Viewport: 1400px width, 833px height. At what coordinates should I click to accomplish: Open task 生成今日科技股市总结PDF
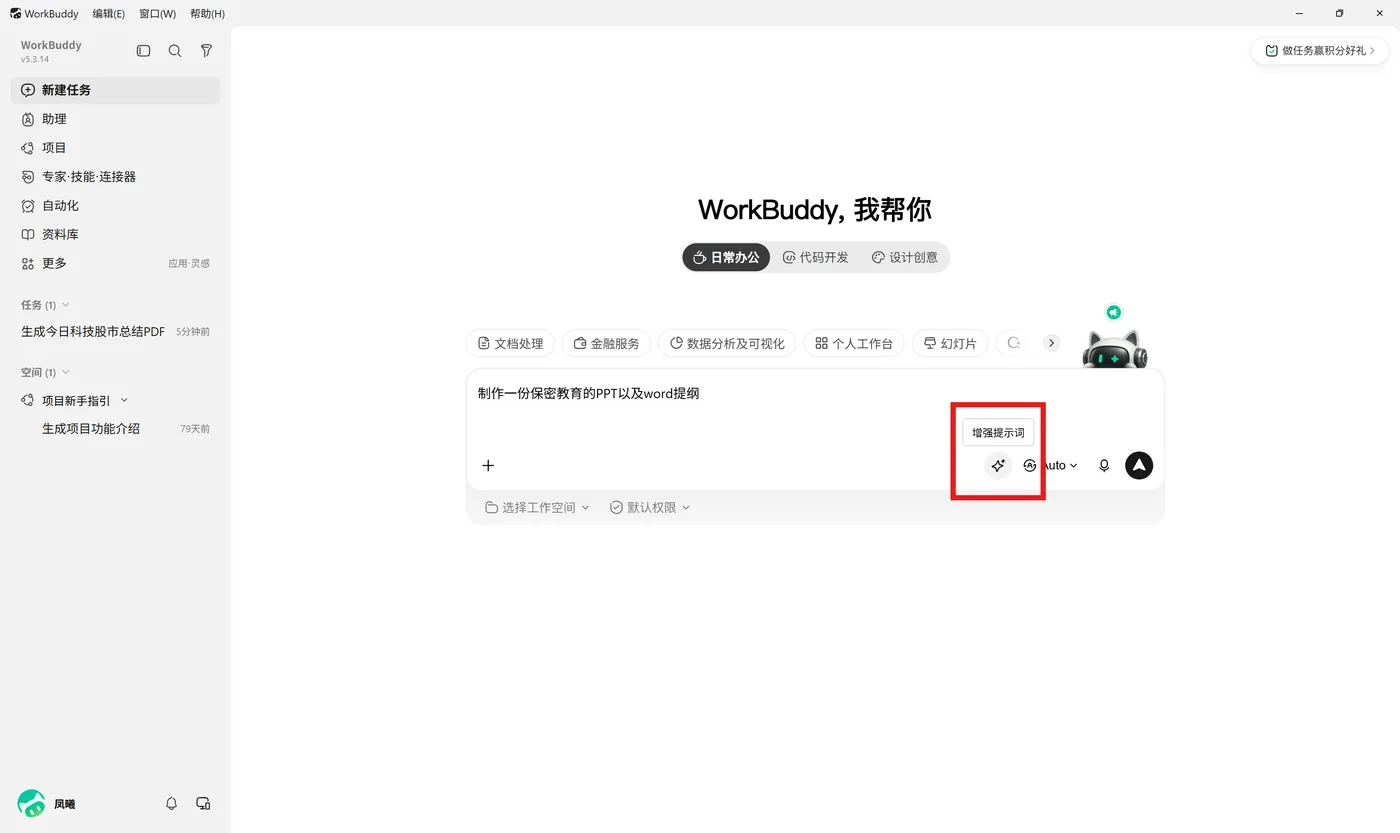tap(93, 332)
